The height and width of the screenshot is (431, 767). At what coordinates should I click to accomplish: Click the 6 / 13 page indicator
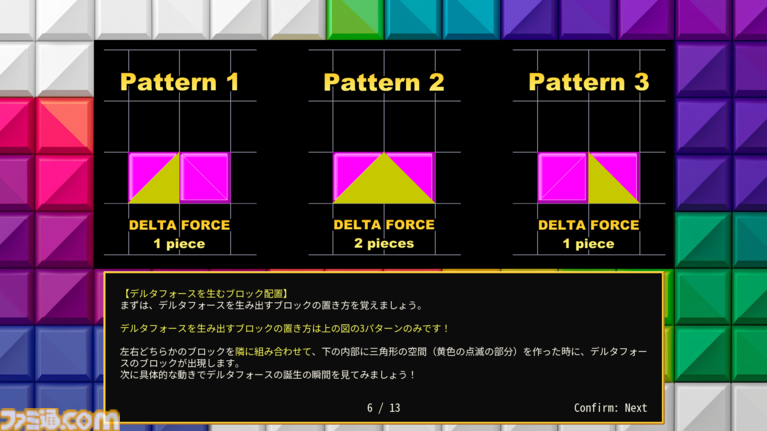383,408
